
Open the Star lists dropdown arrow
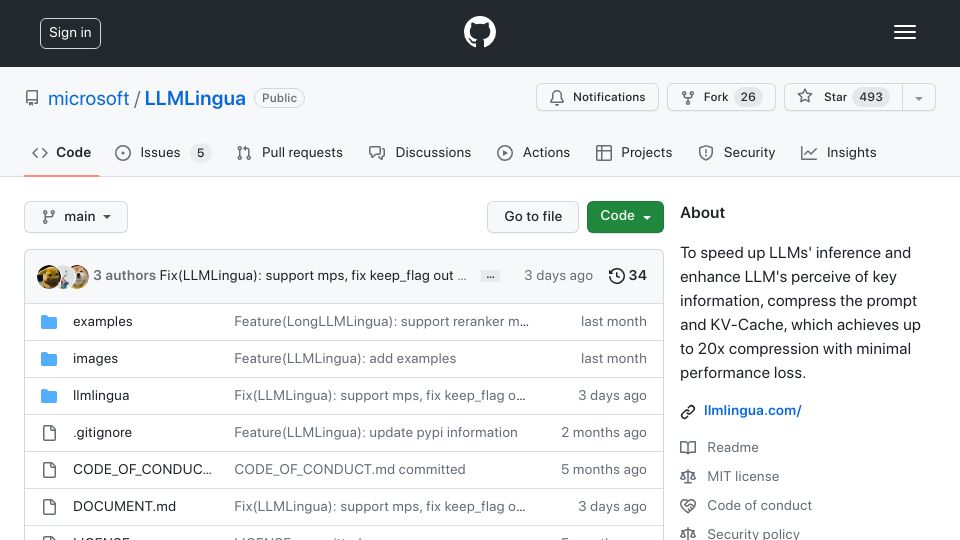(919, 97)
